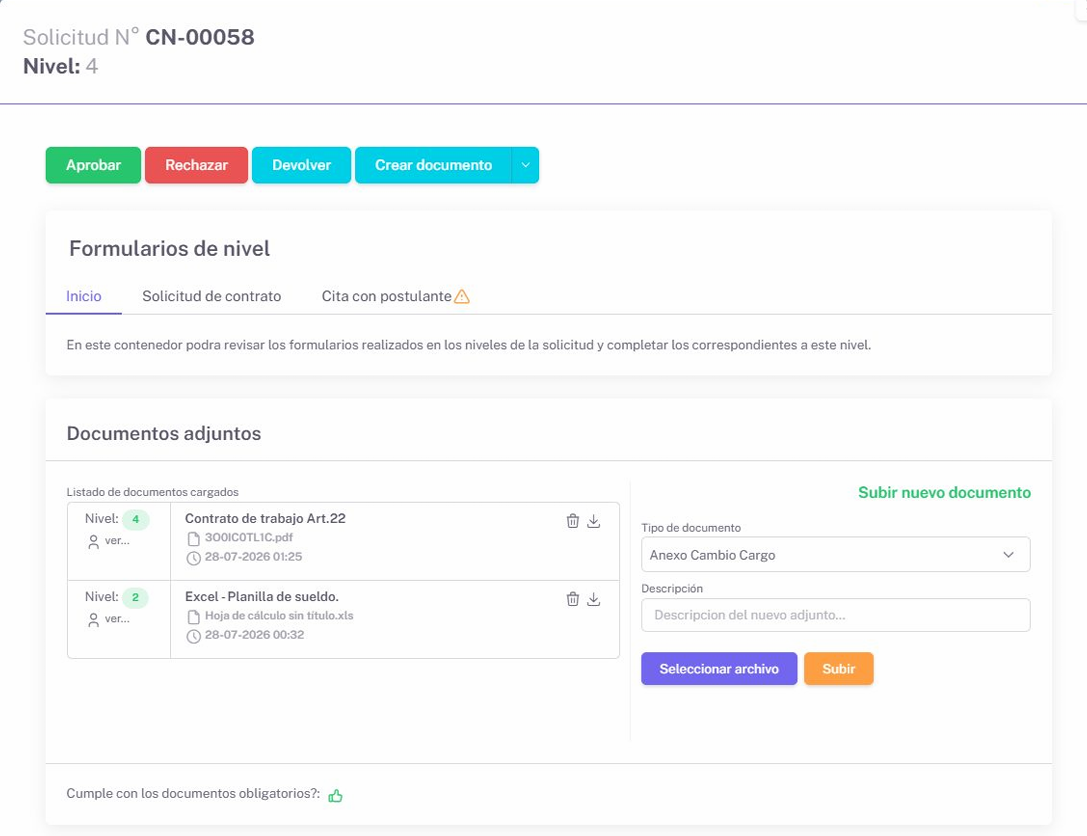The image size is (1087, 836).
Task: Click the Seleccionar archivo button
Action: pyautogui.click(x=719, y=669)
